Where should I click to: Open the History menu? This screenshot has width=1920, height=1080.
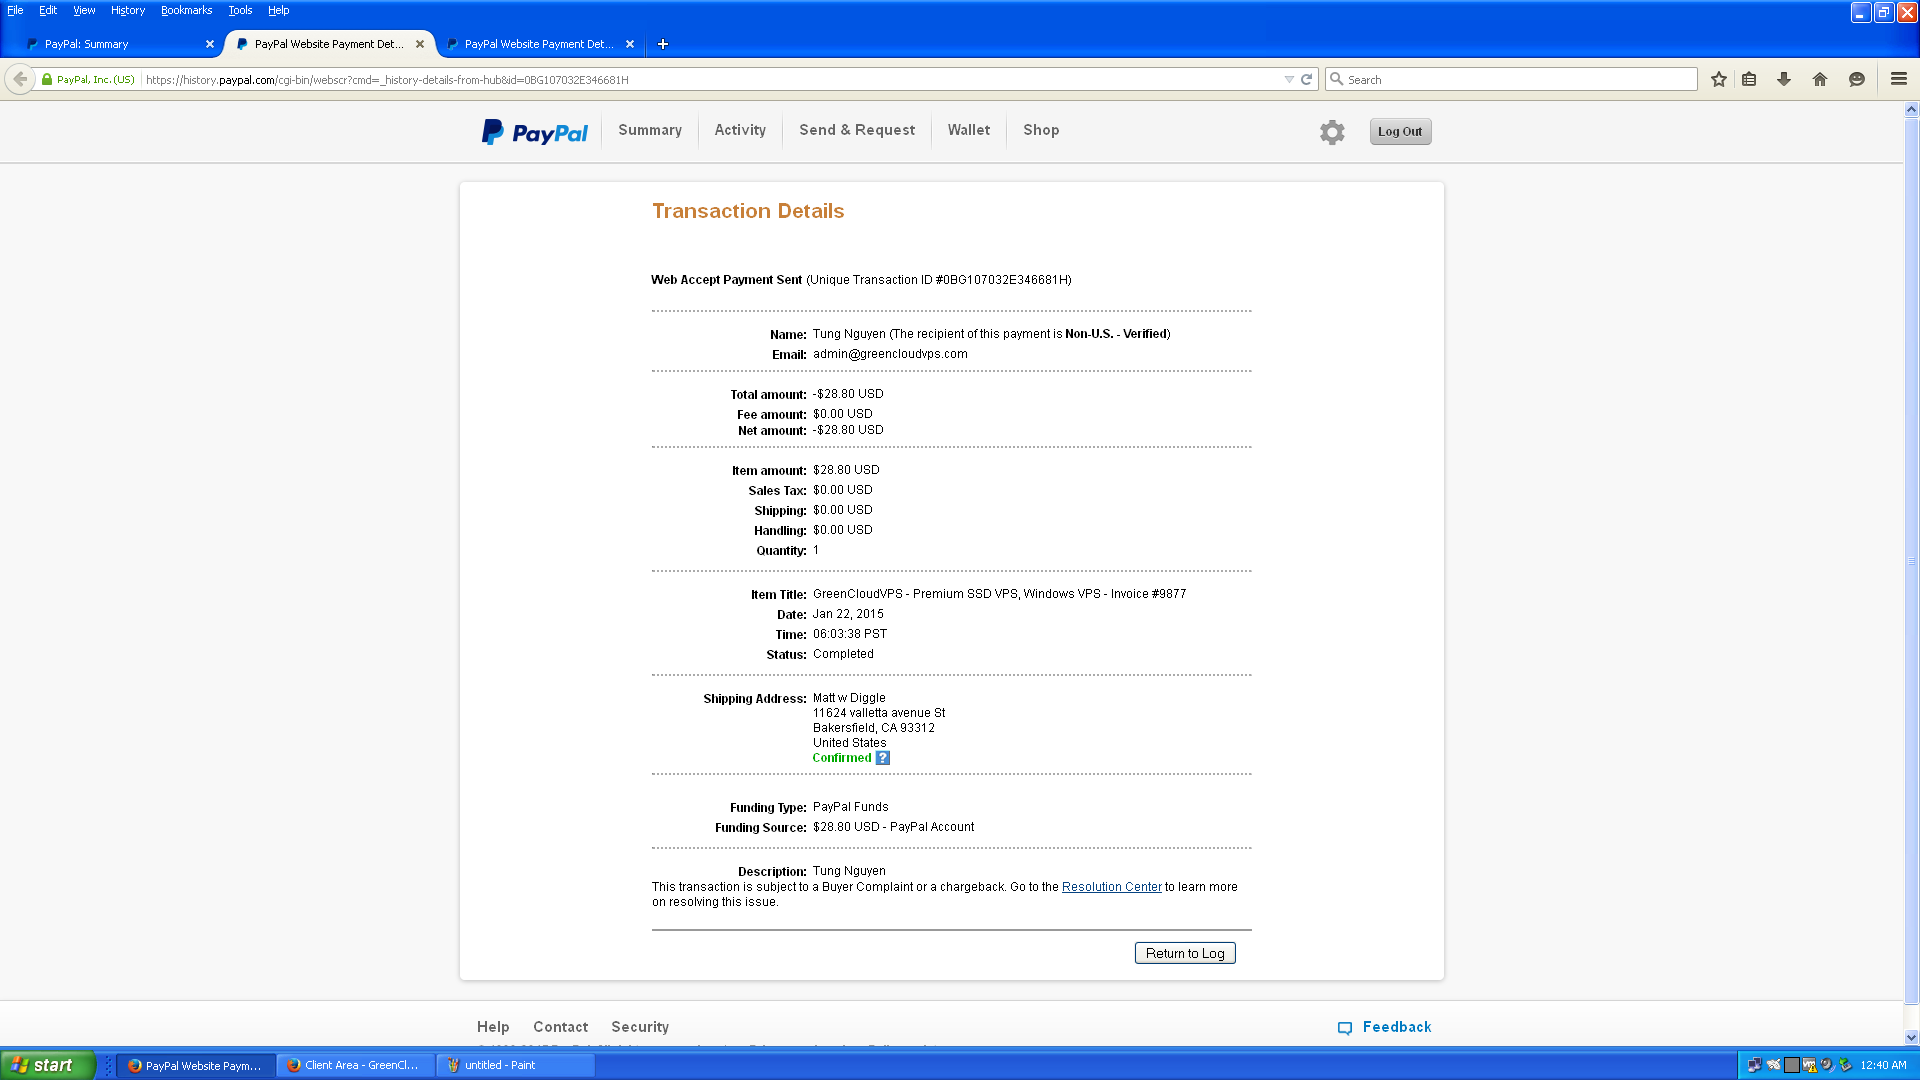tap(127, 11)
